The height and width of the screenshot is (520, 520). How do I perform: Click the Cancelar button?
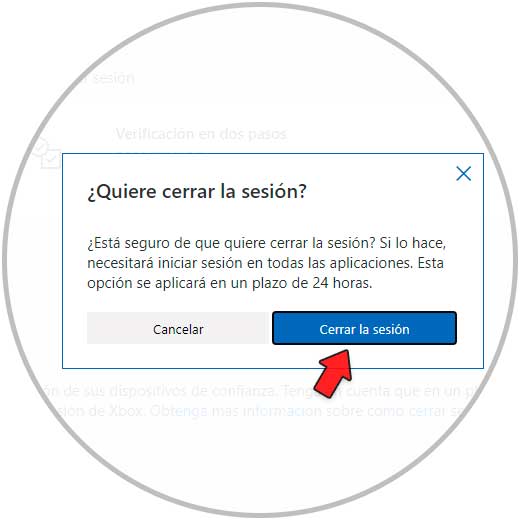[x=178, y=328]
